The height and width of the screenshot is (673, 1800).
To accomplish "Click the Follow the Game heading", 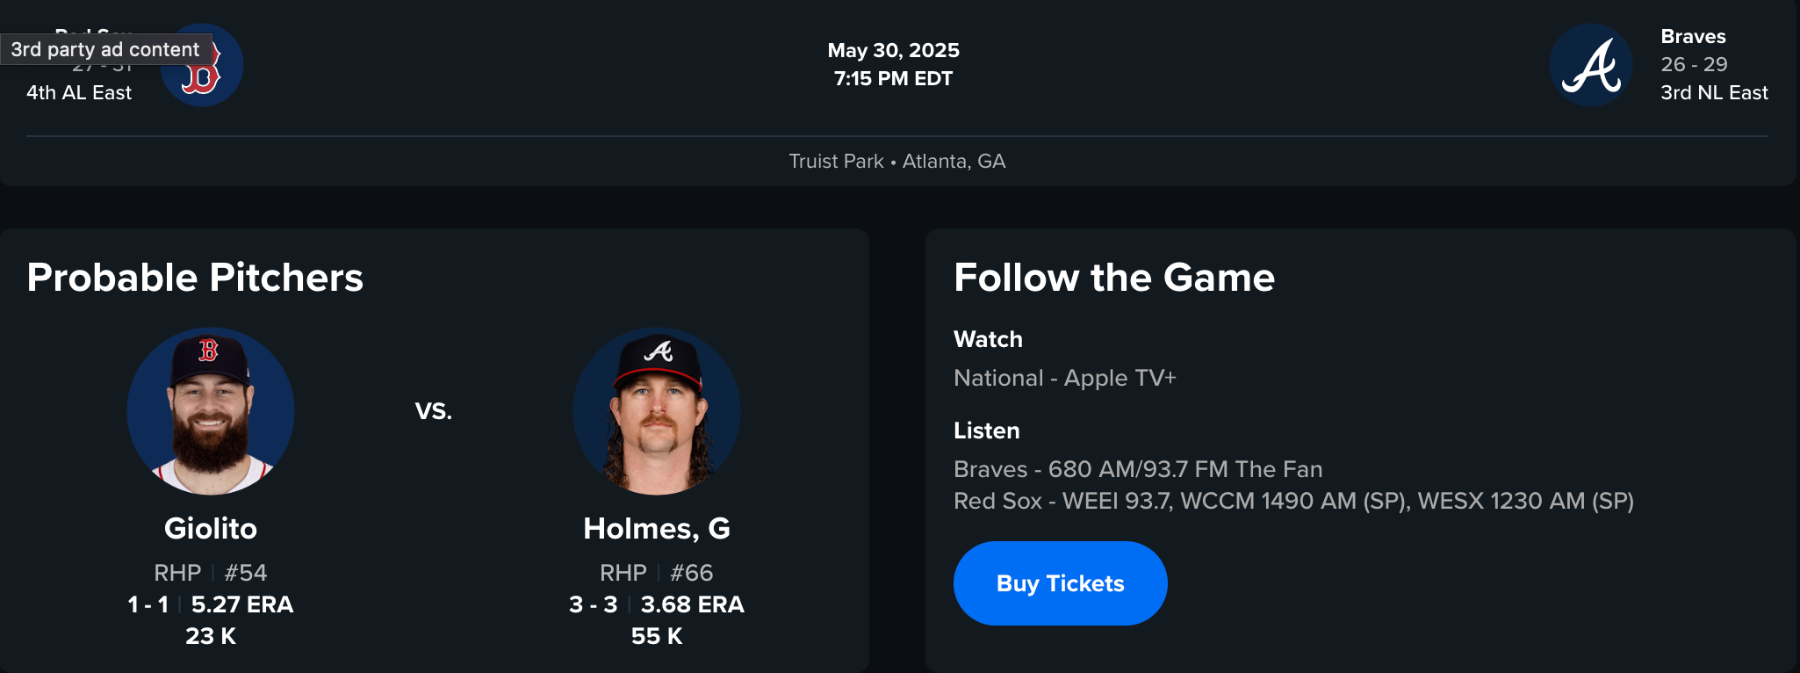I will pos(1113,277).
